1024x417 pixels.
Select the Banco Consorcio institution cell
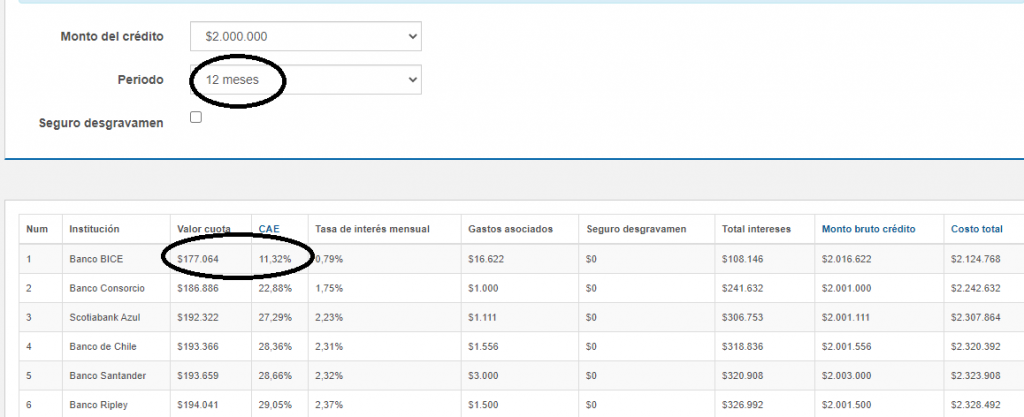point(107,288)
